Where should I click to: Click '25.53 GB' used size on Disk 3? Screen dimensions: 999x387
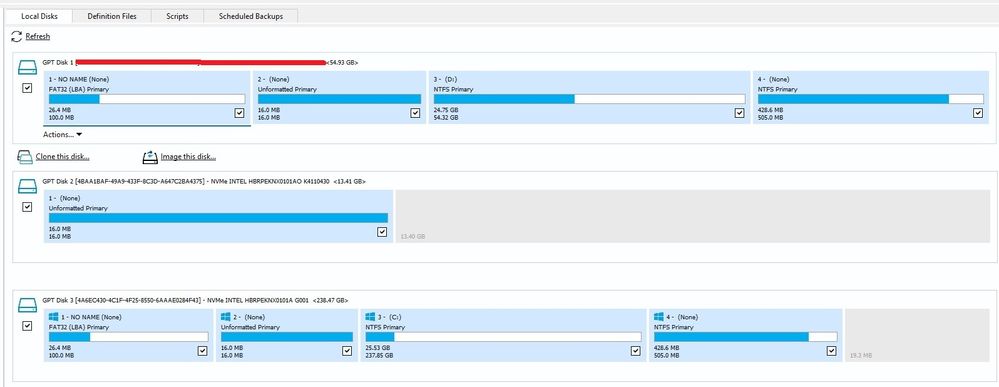pos(378,347)
